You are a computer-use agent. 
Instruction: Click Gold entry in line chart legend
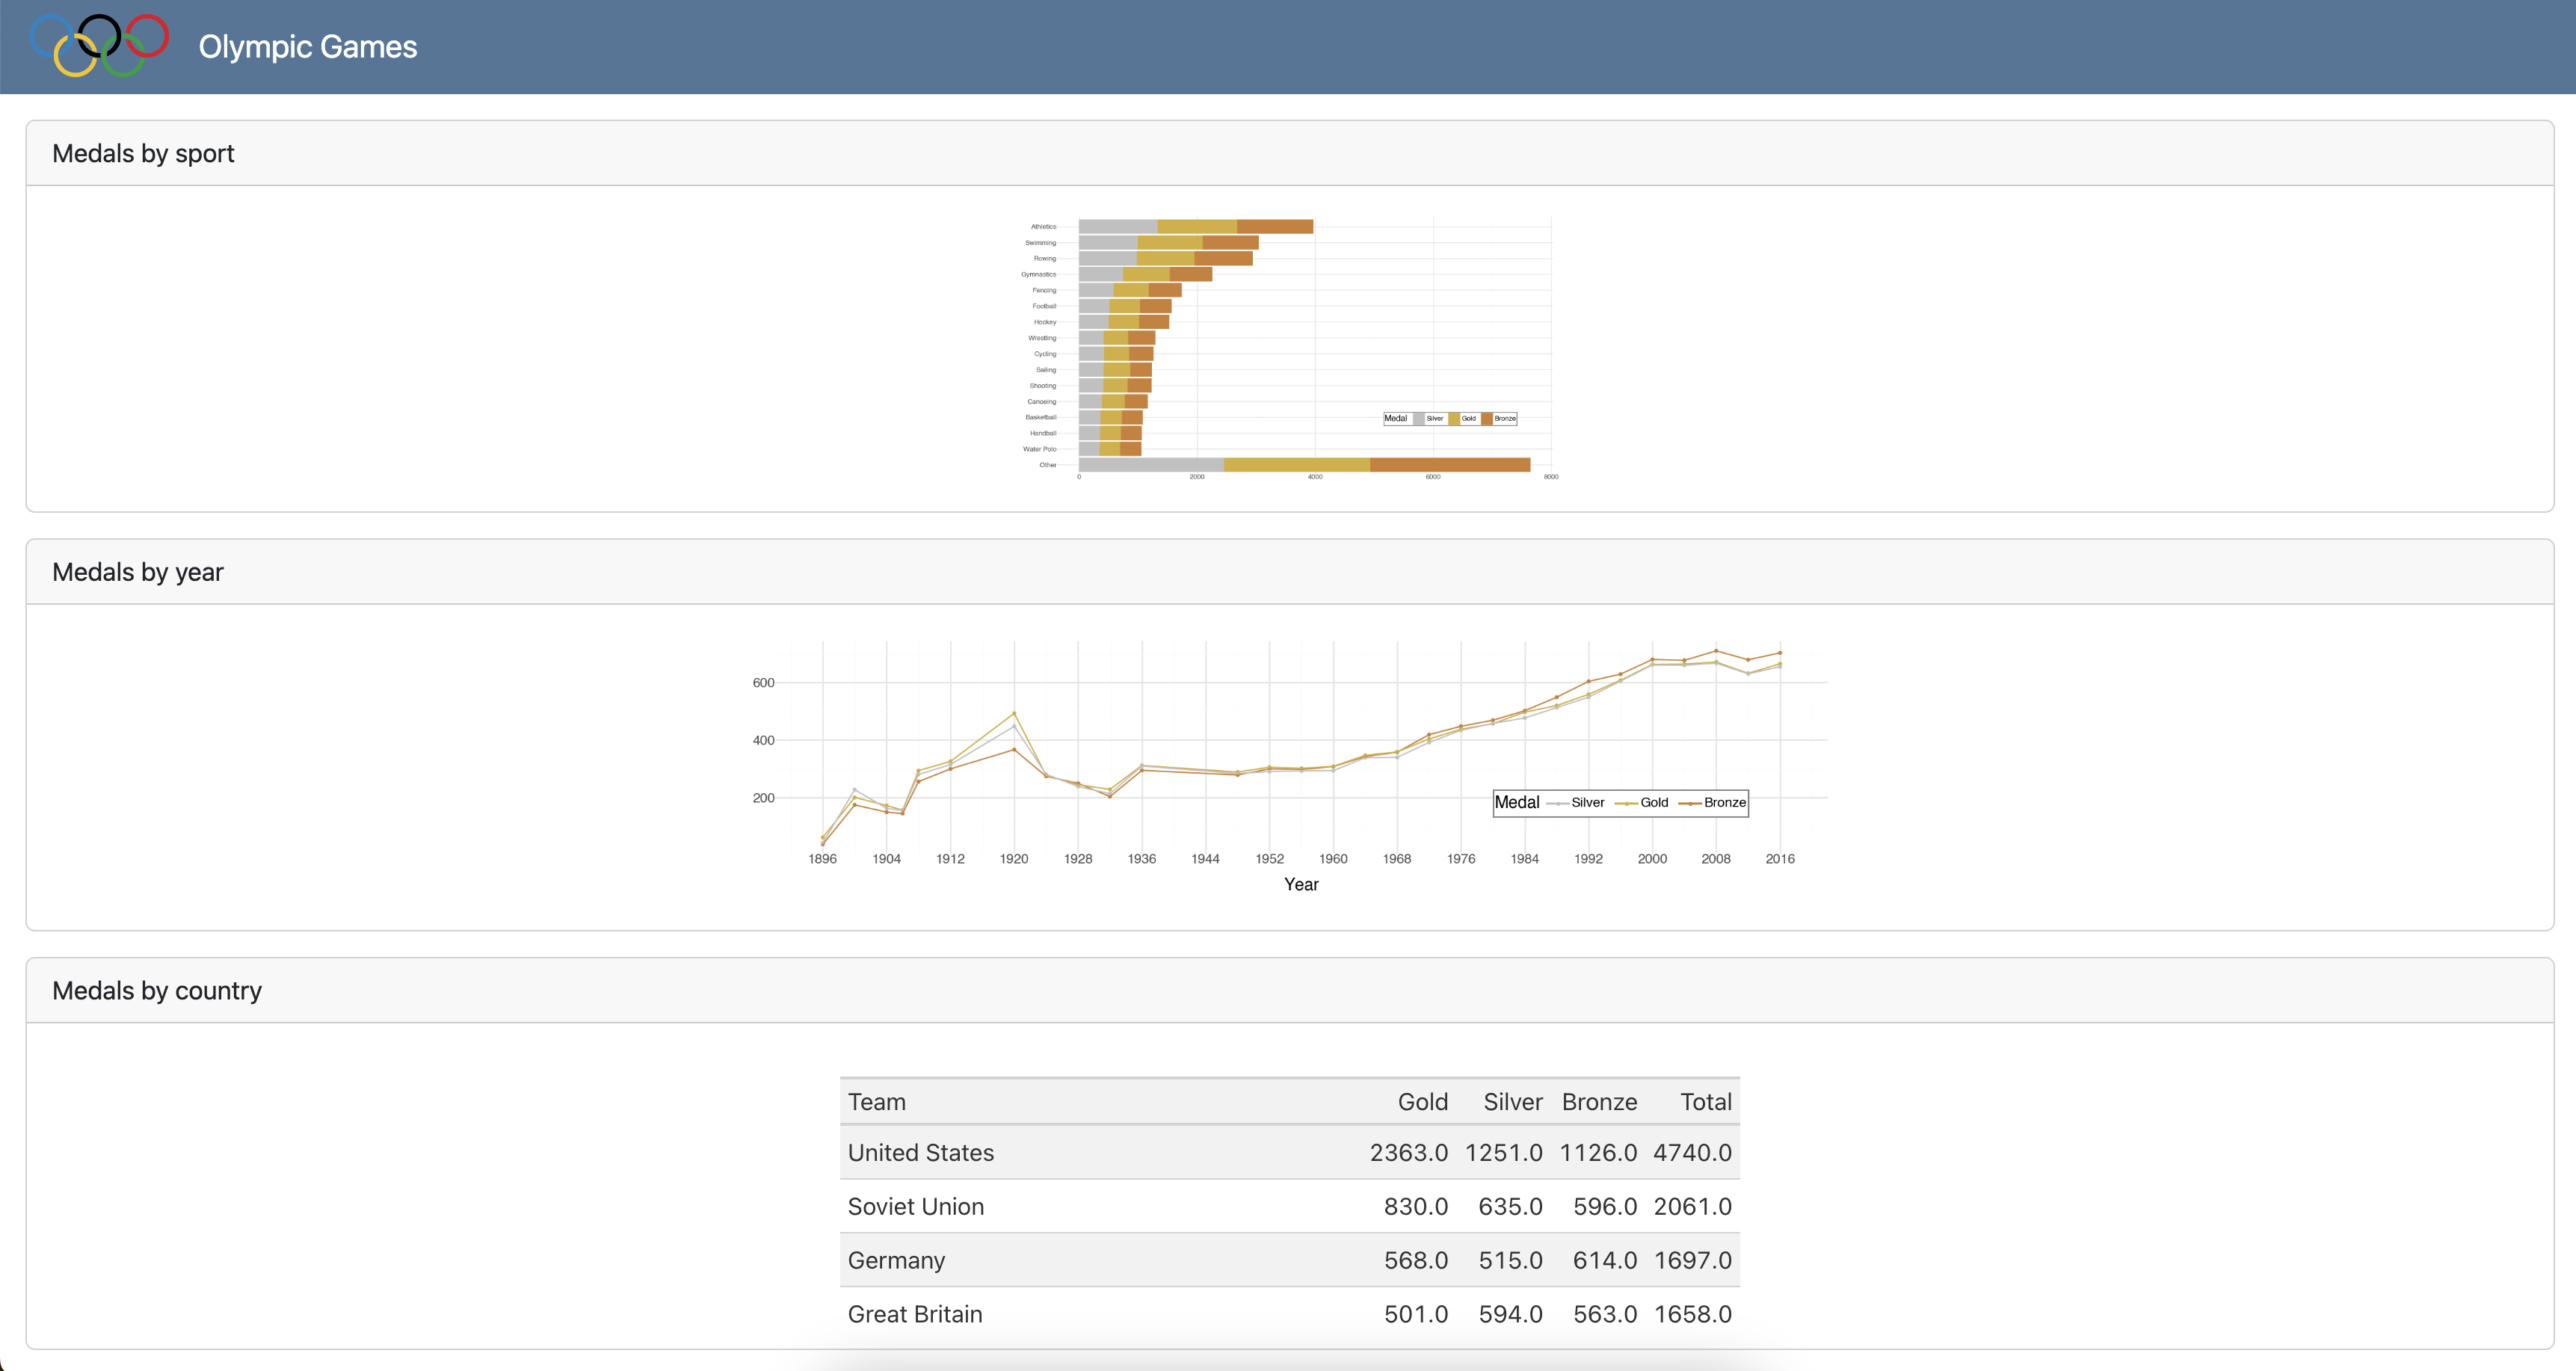click(x=1643, y=803)
